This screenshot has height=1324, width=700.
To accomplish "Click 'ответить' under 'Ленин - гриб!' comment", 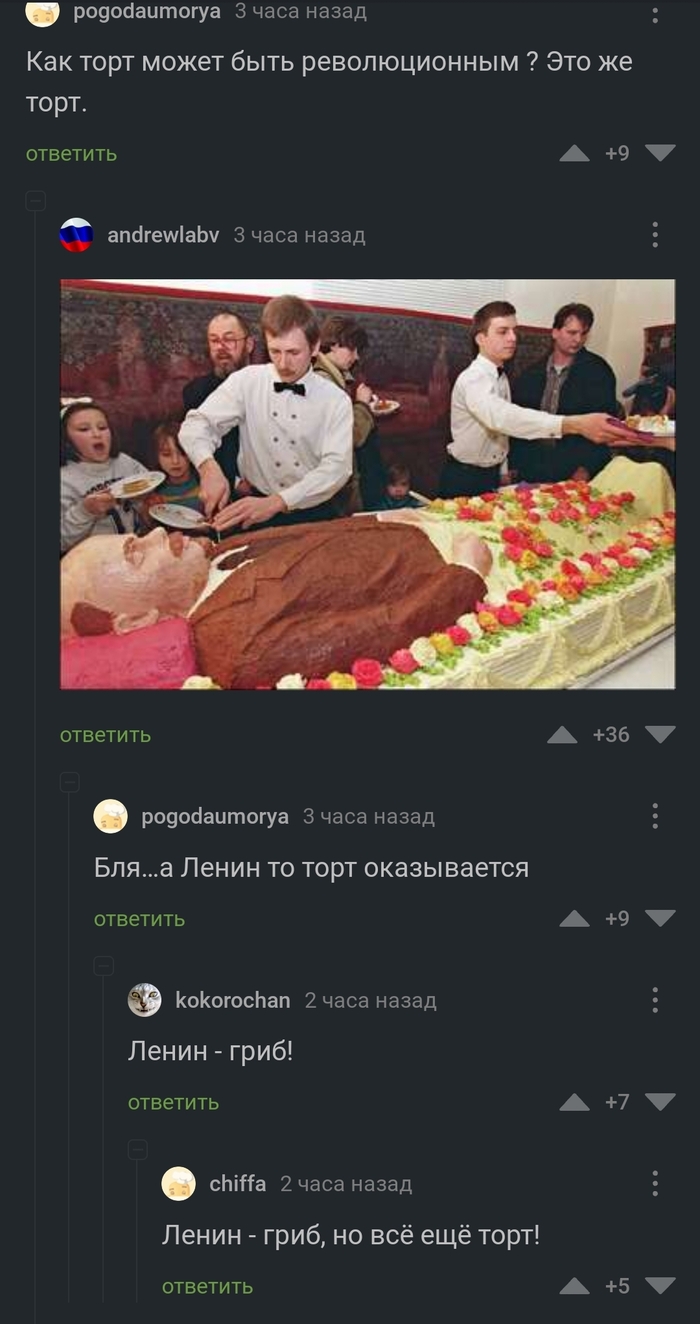I will click(x=173, y=1102).
